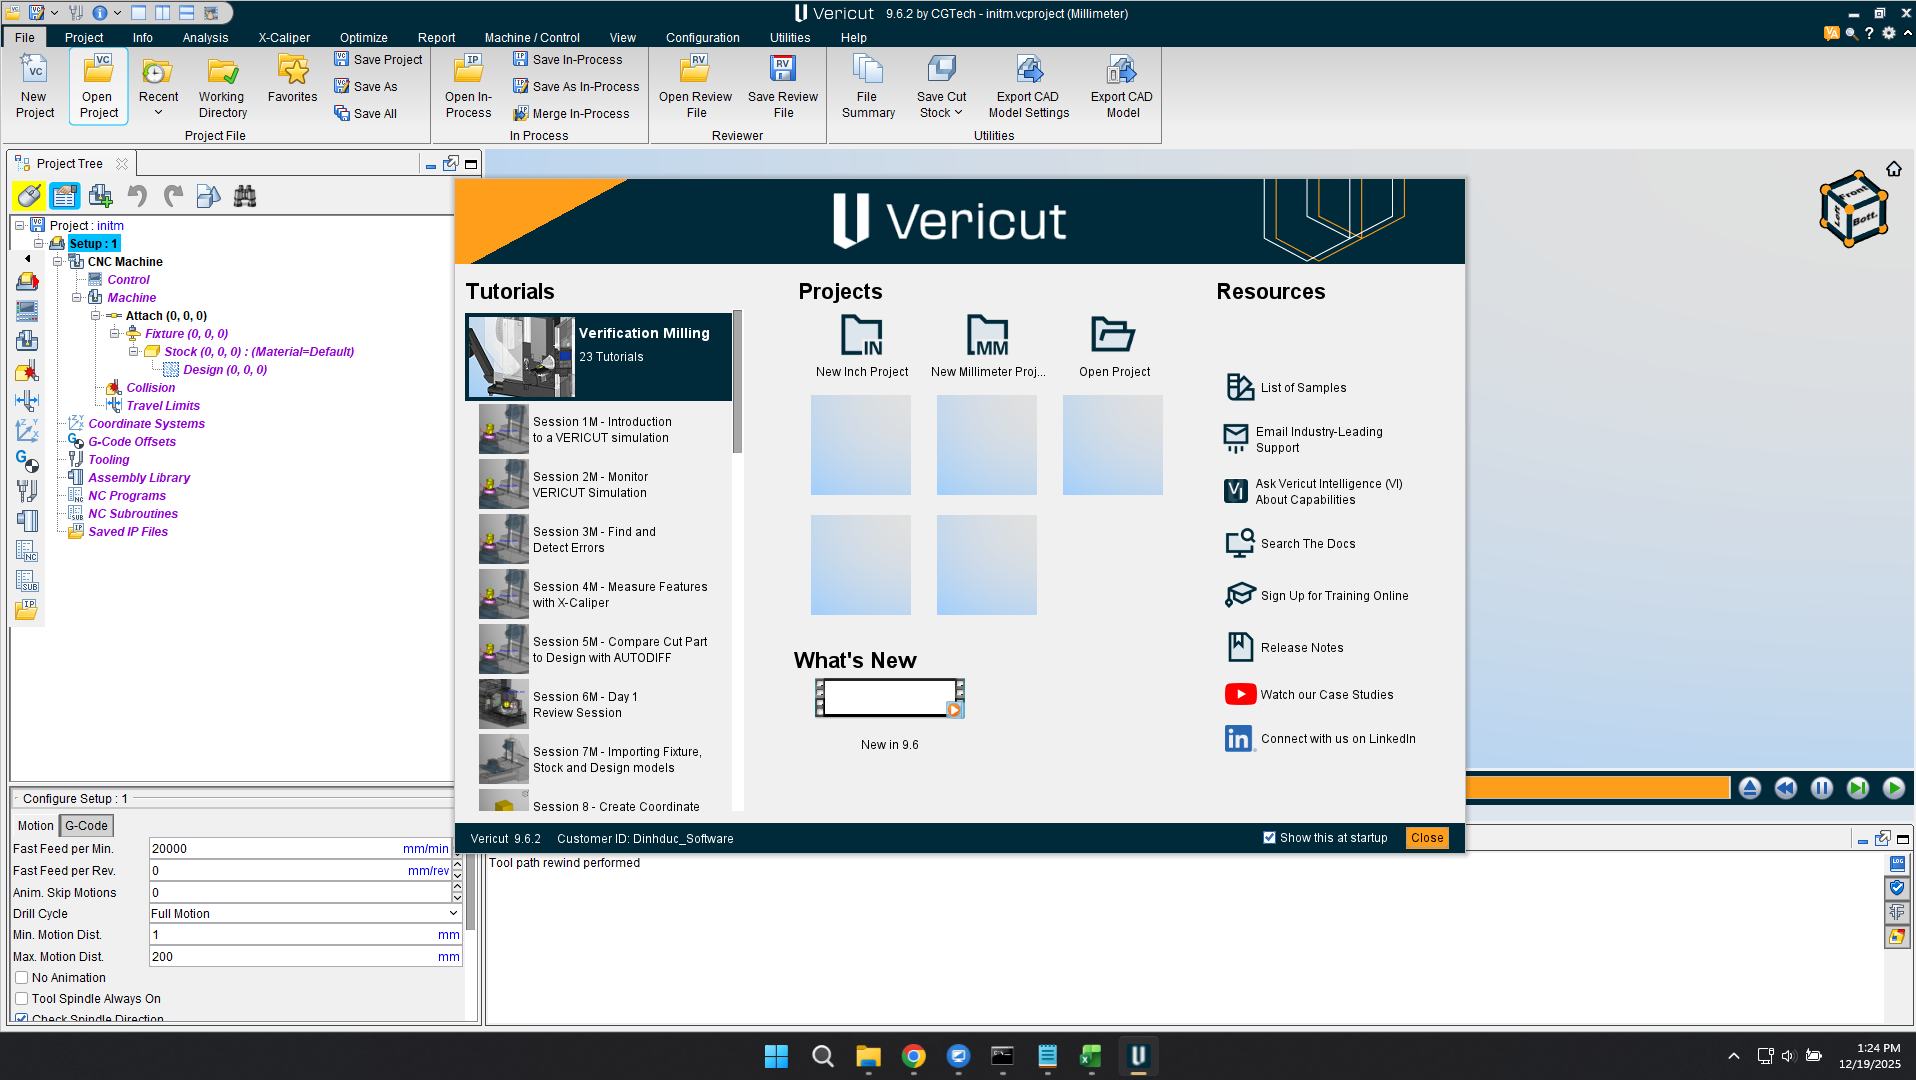The image size is (1916, 1080).
Task: Open File Explorer from the taskbar
Action: click(x=868, y=1056)
